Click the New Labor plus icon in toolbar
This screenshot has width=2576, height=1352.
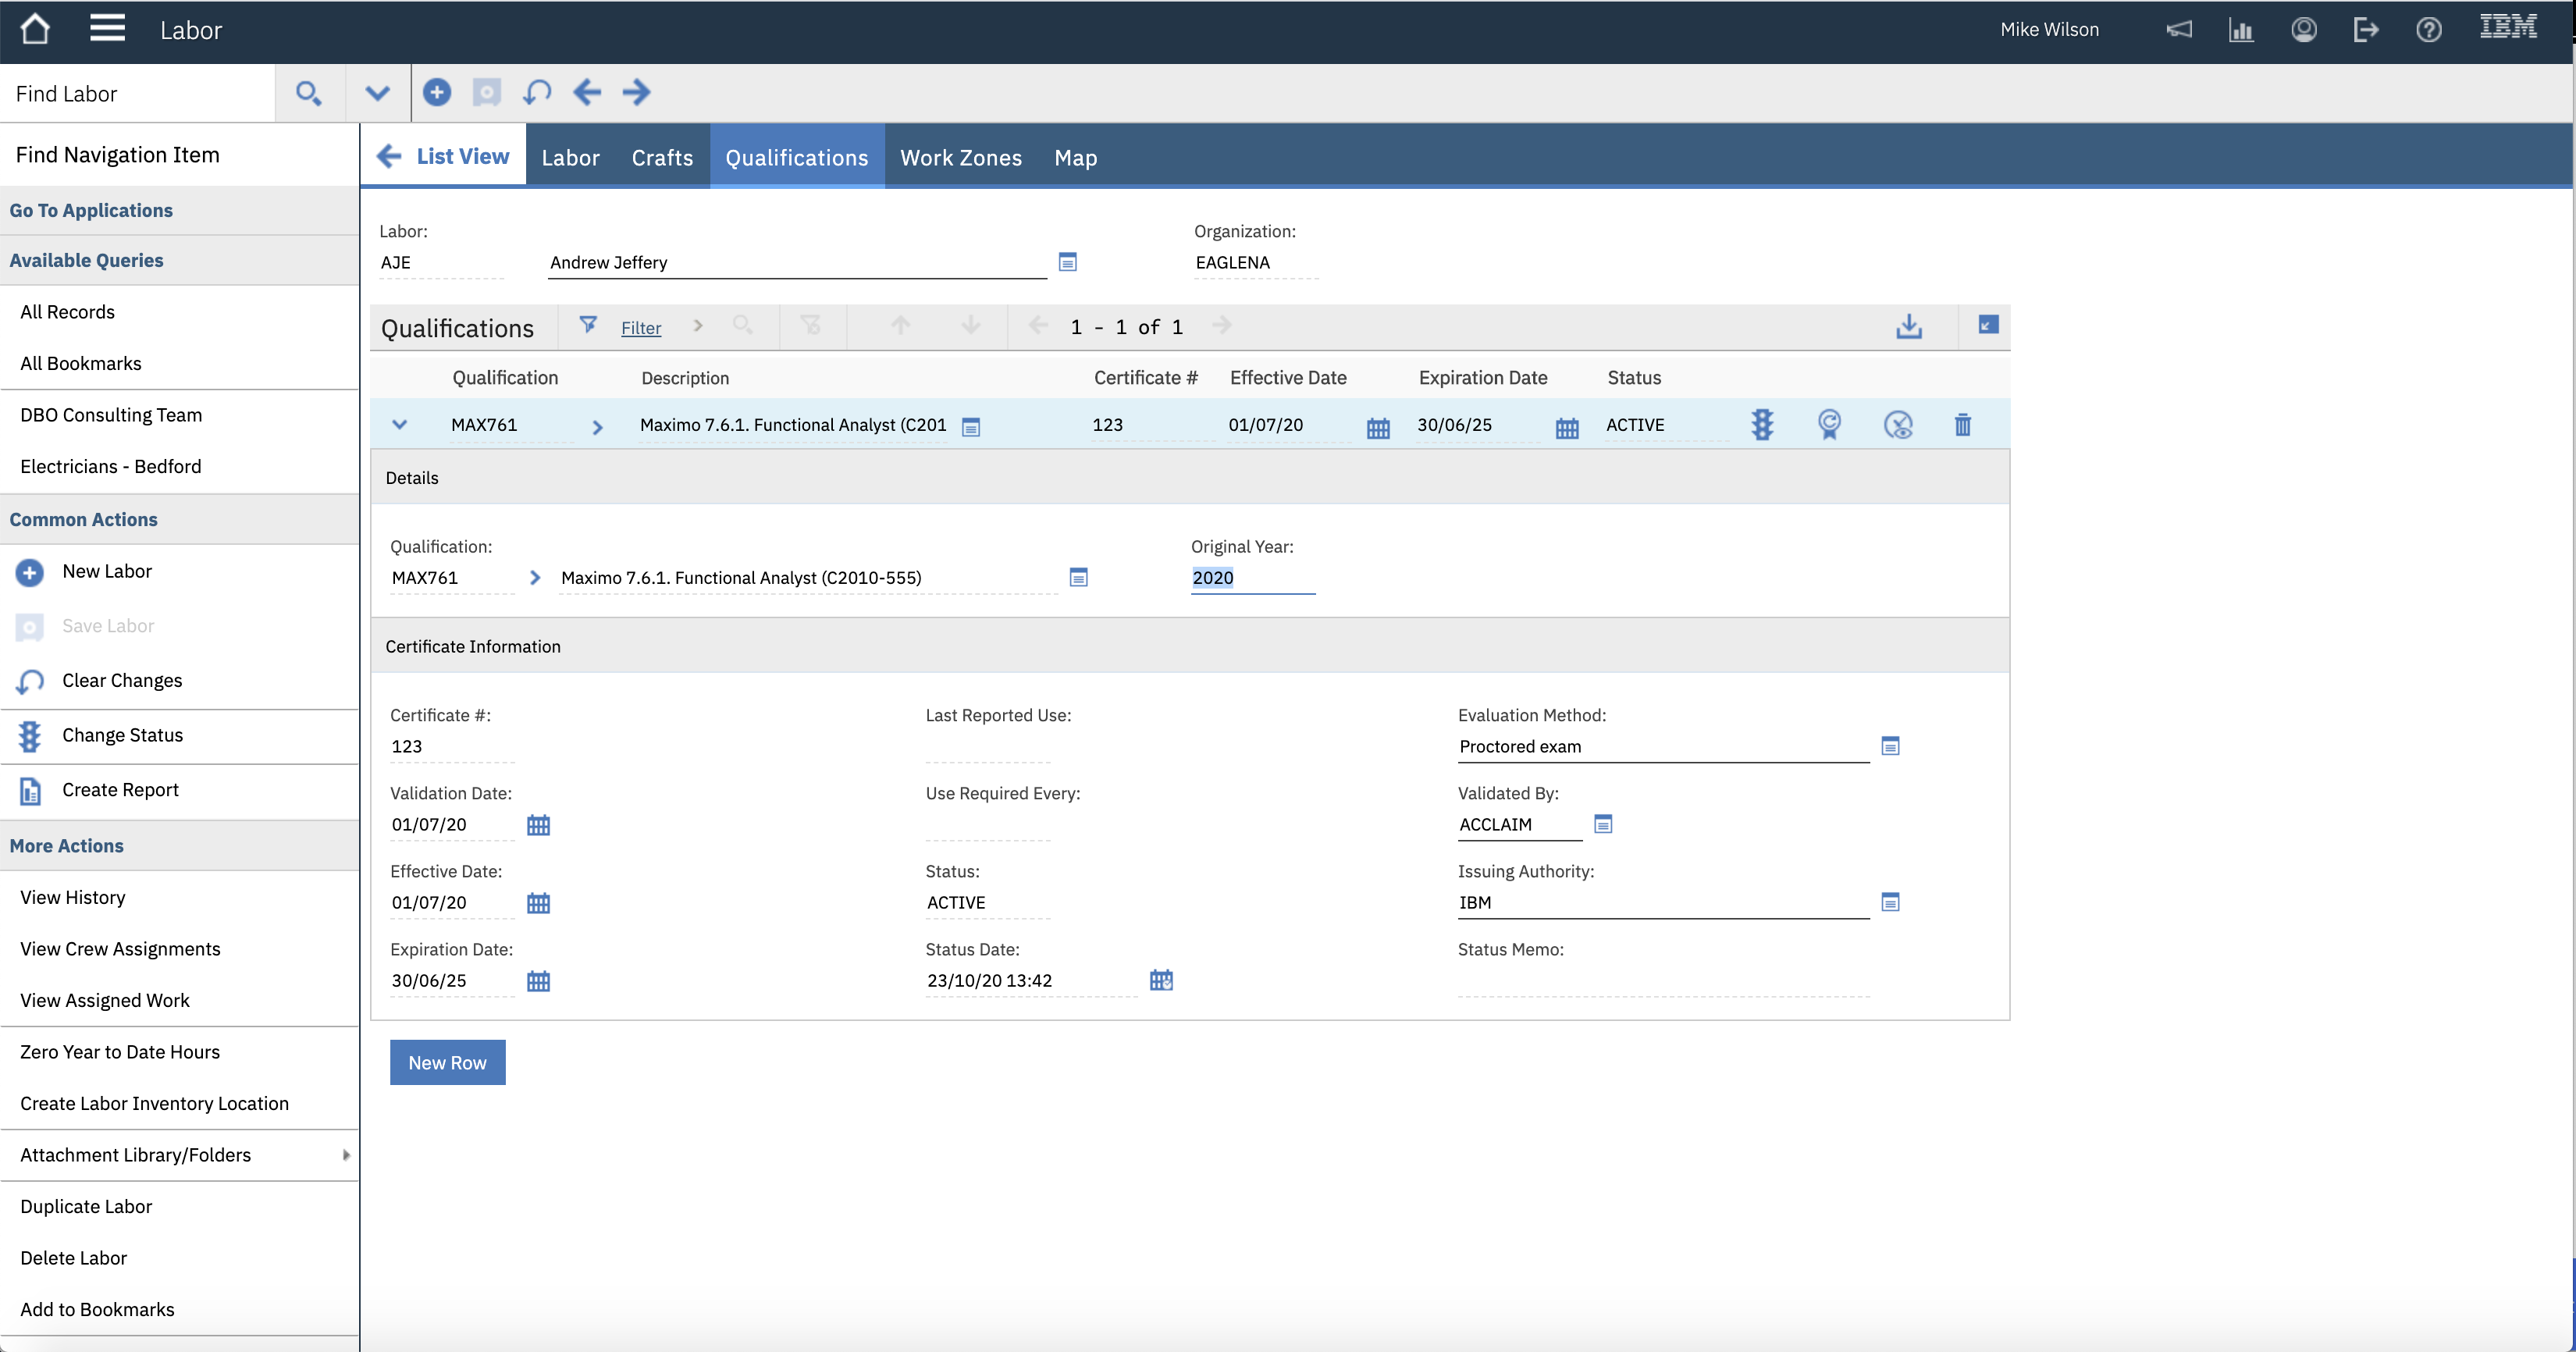tap(436, 93)
